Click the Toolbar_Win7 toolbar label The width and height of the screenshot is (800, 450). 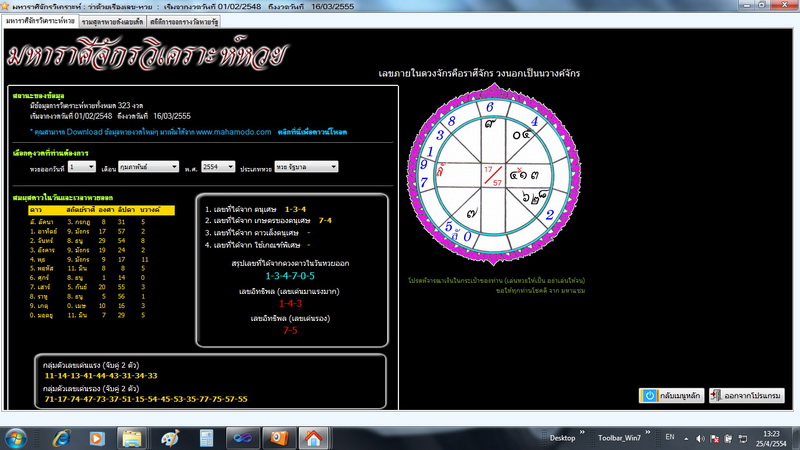pyautogui.click(x=619, y=438)
